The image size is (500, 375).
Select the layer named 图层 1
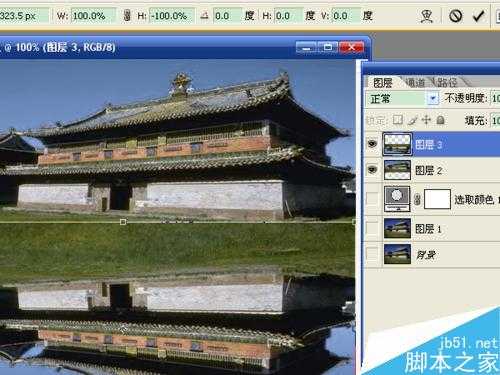click(428, 229)
